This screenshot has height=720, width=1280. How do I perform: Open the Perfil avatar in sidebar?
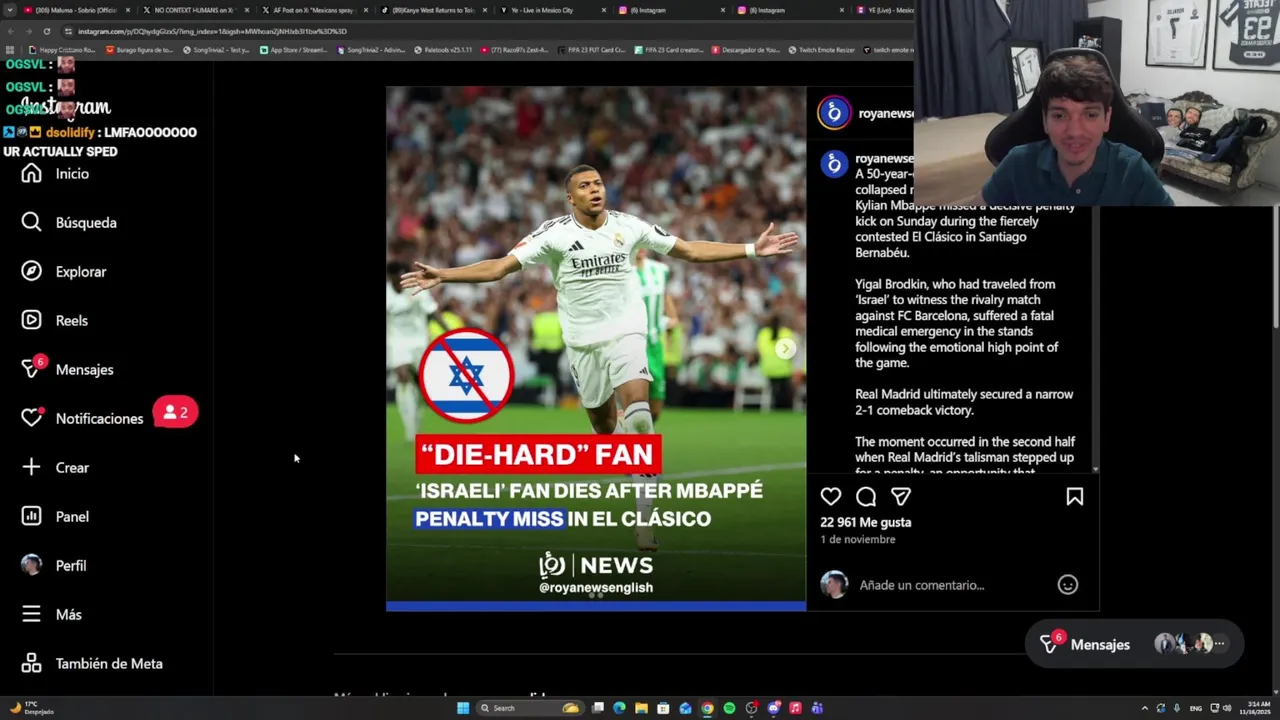click(x=31, y=565)
